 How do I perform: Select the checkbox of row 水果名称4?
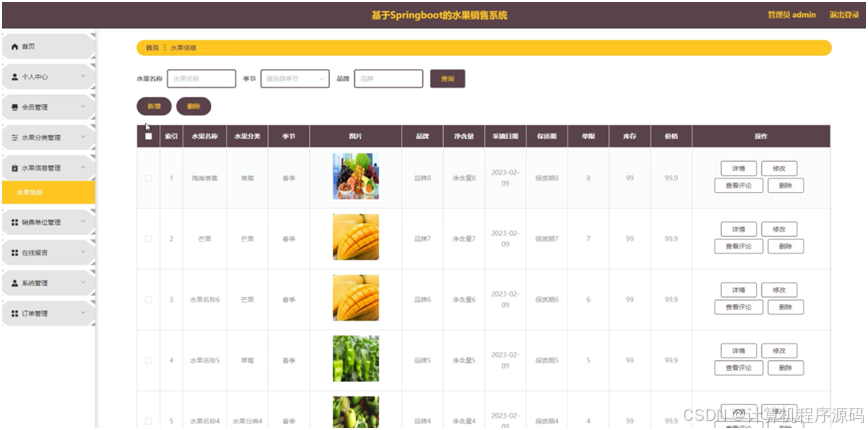[x=148, y=421]
